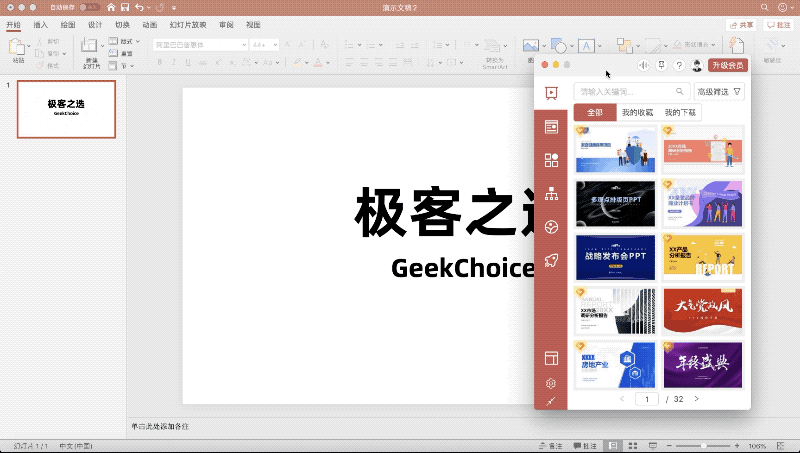Open the slide layouts icon in plugin sidebar
This screenshot has width=800, height=453.
[x=551, y=127]
